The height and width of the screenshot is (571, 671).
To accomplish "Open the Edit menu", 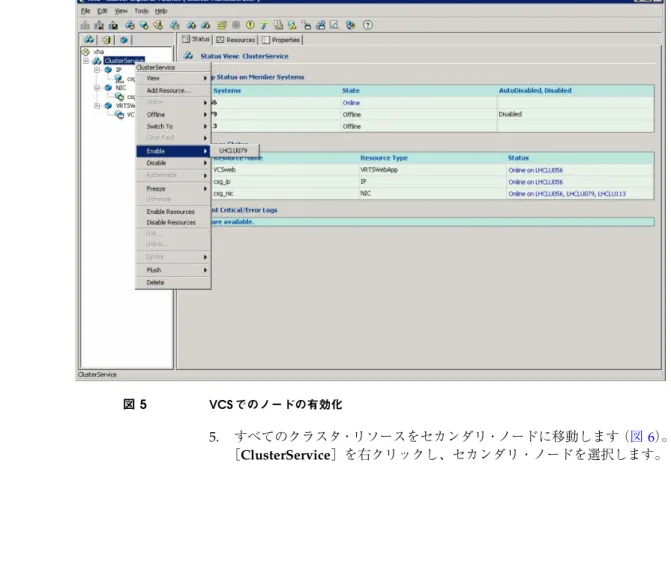I will click(x=102, y=11).
